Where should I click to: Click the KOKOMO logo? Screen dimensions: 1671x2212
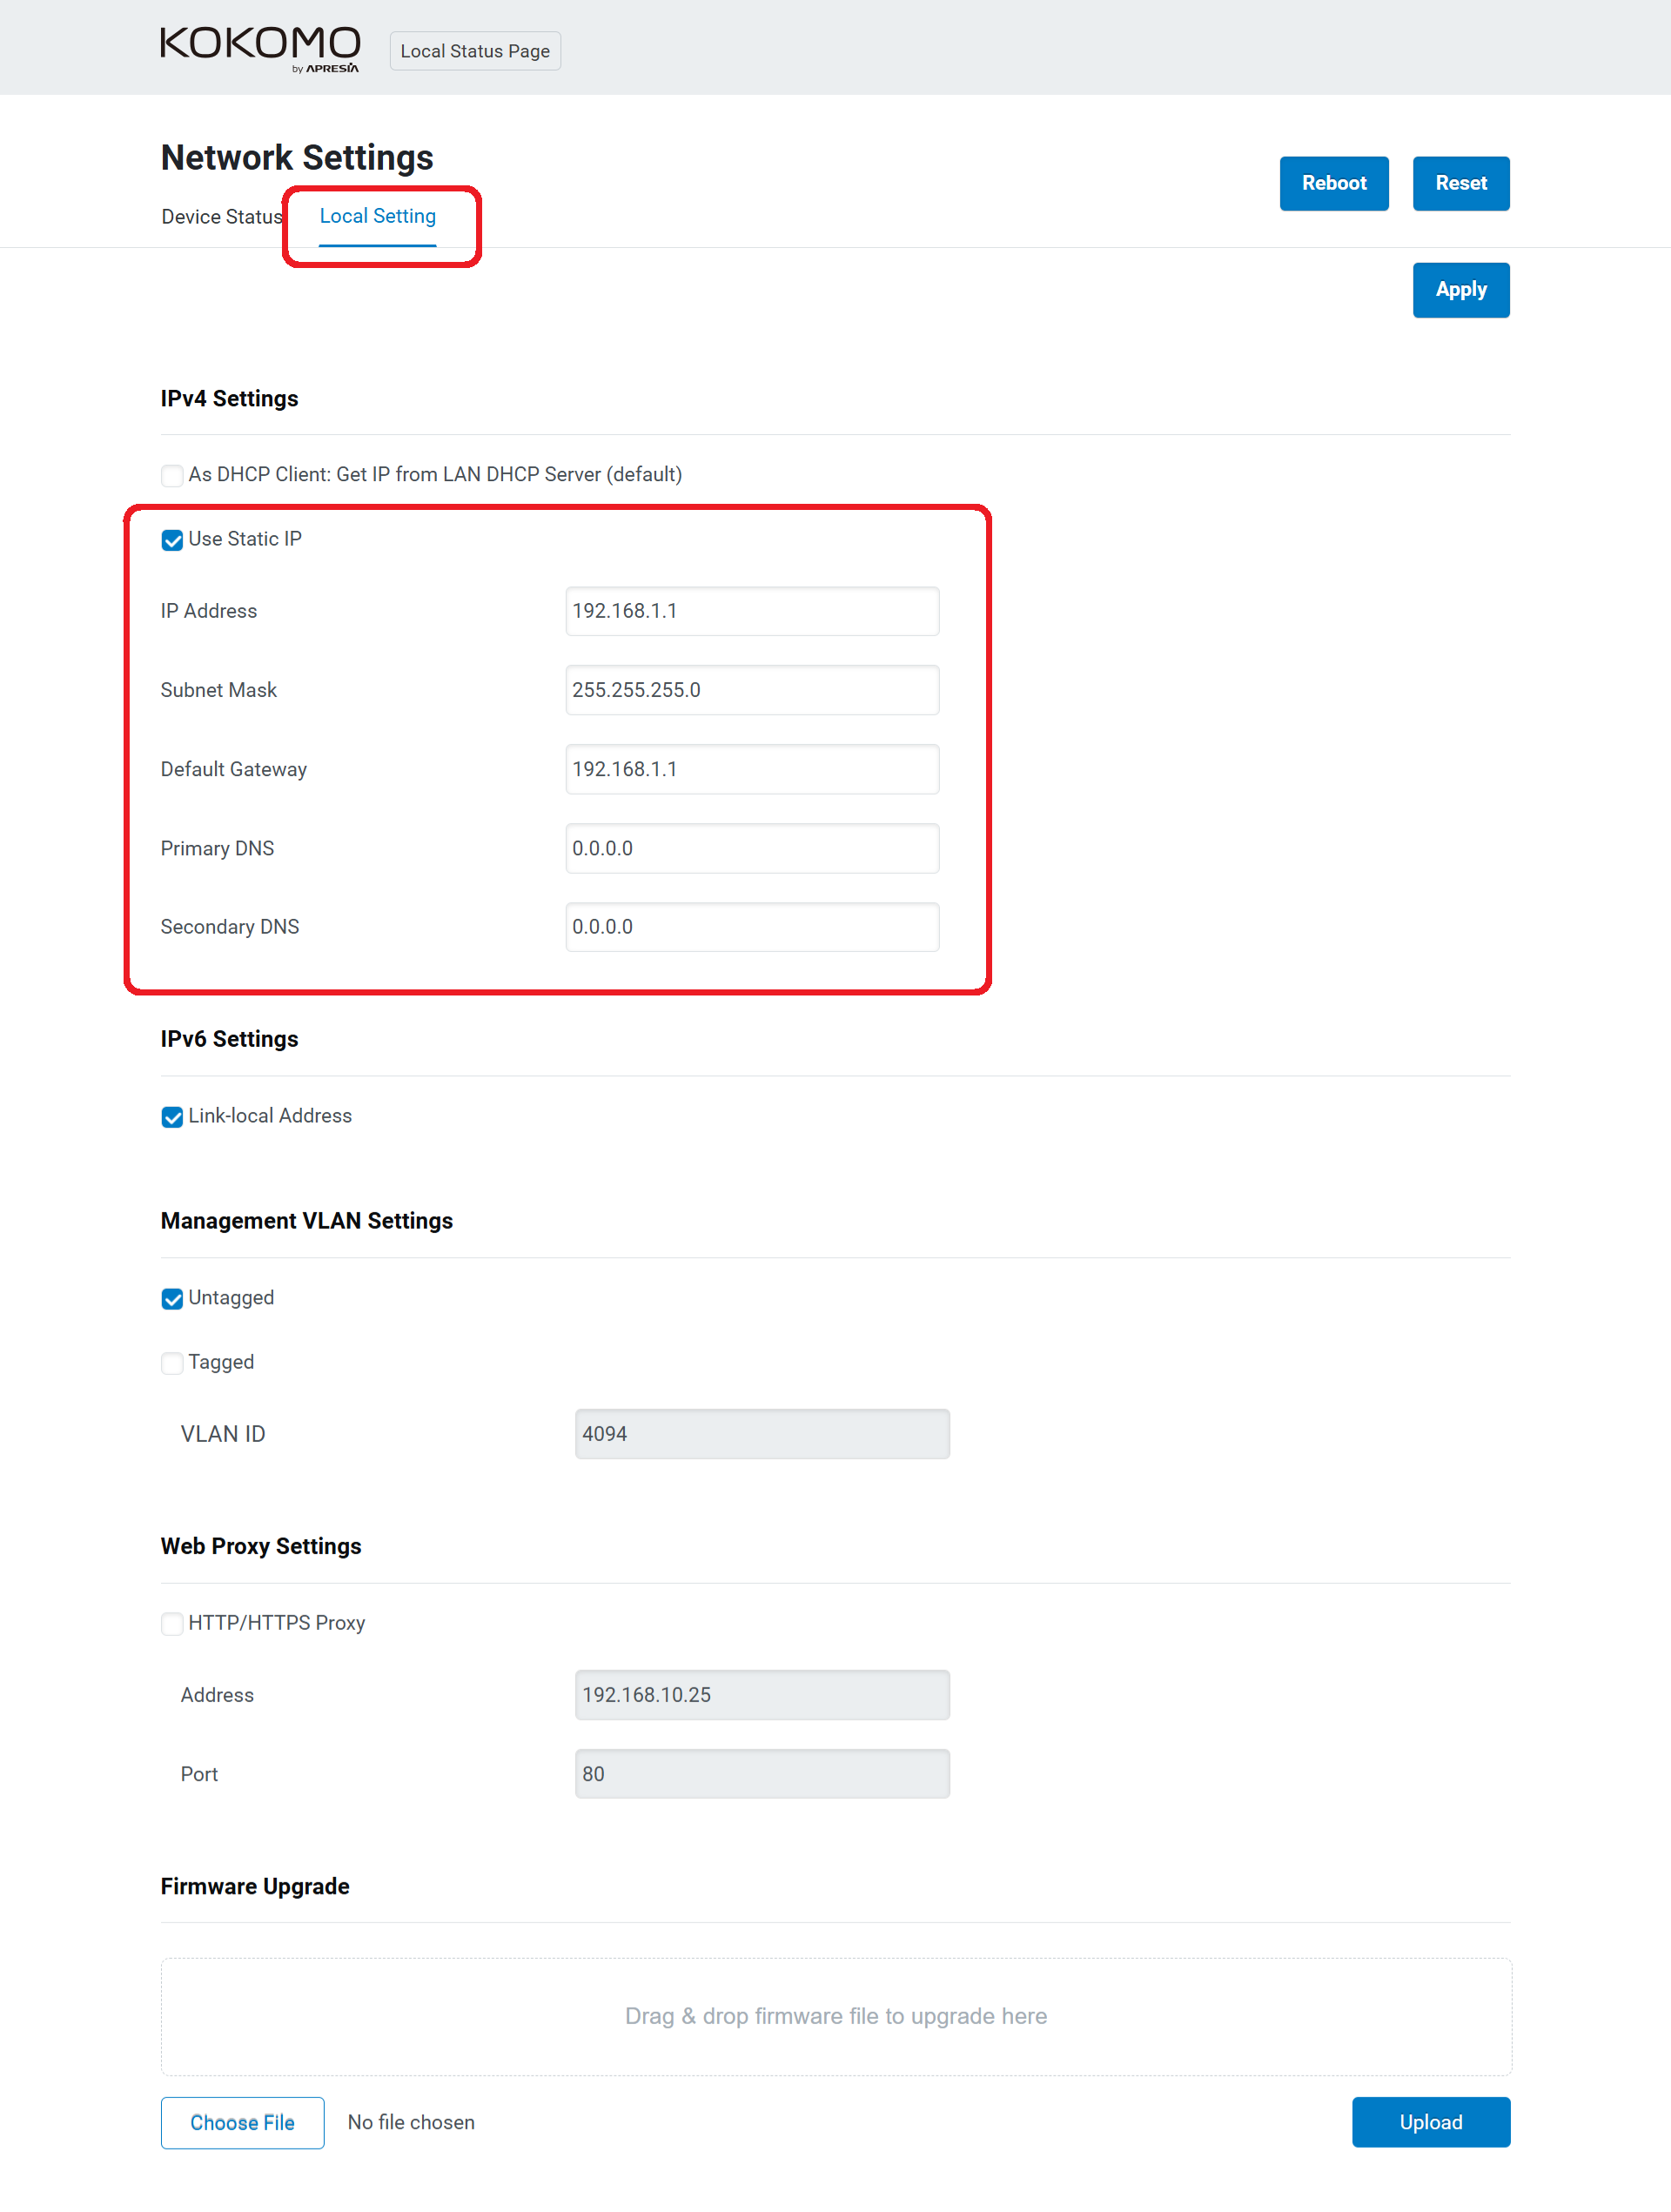pos(260,48)
